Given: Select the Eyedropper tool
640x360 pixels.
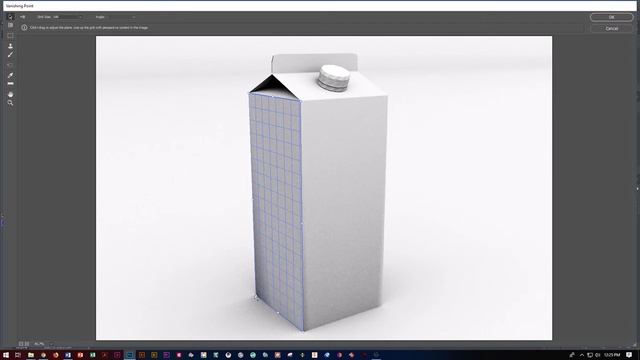Looking at the screenshot, I should tap(10, 75).
